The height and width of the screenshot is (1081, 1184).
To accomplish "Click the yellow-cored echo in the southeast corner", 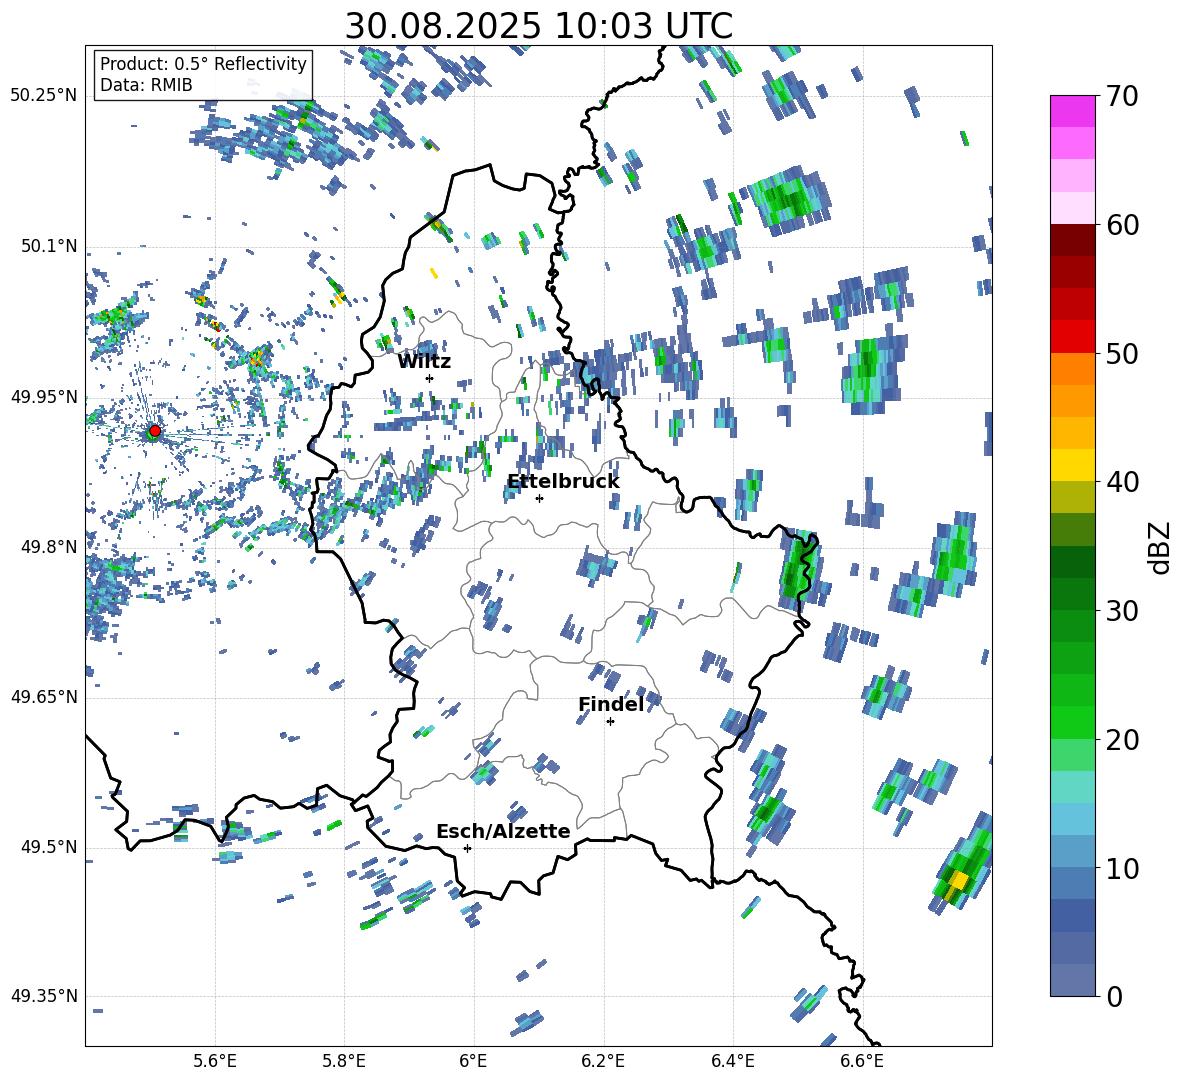I will coord(961,864).
